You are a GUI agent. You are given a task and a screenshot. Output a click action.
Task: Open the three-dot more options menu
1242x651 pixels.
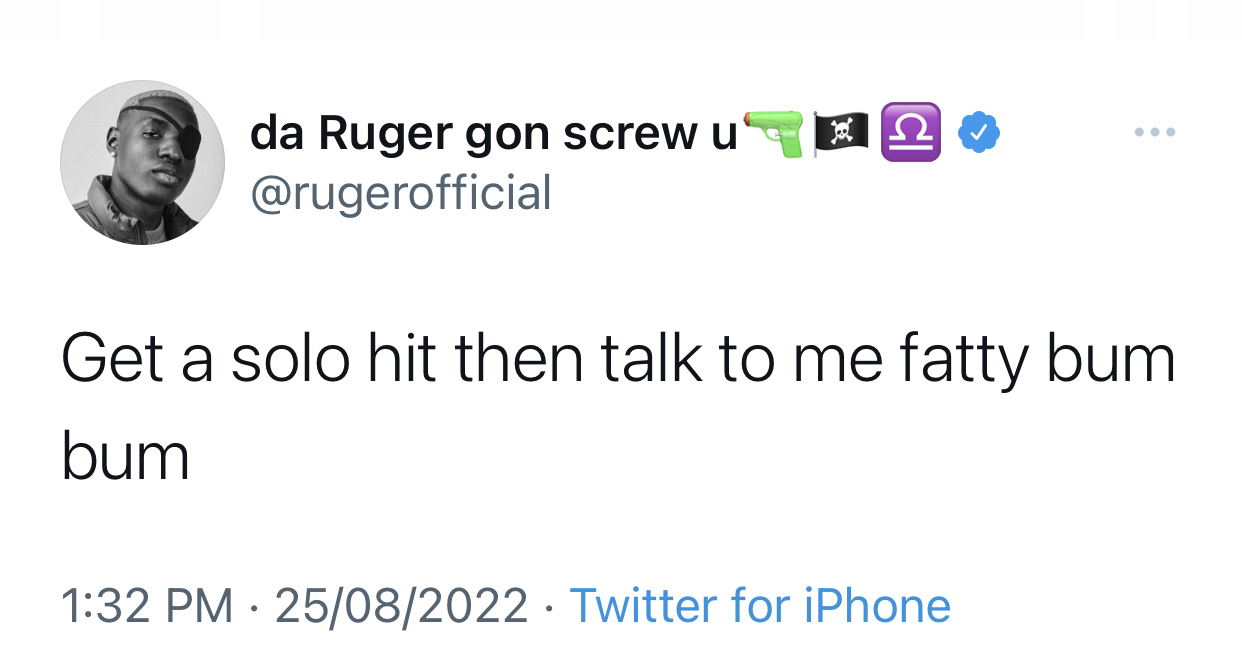[1155, 132]
